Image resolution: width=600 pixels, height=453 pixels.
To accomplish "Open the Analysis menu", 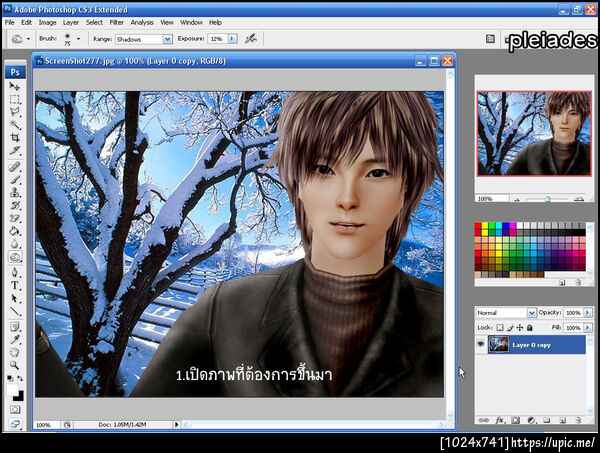I will click(x=142, y=23).
